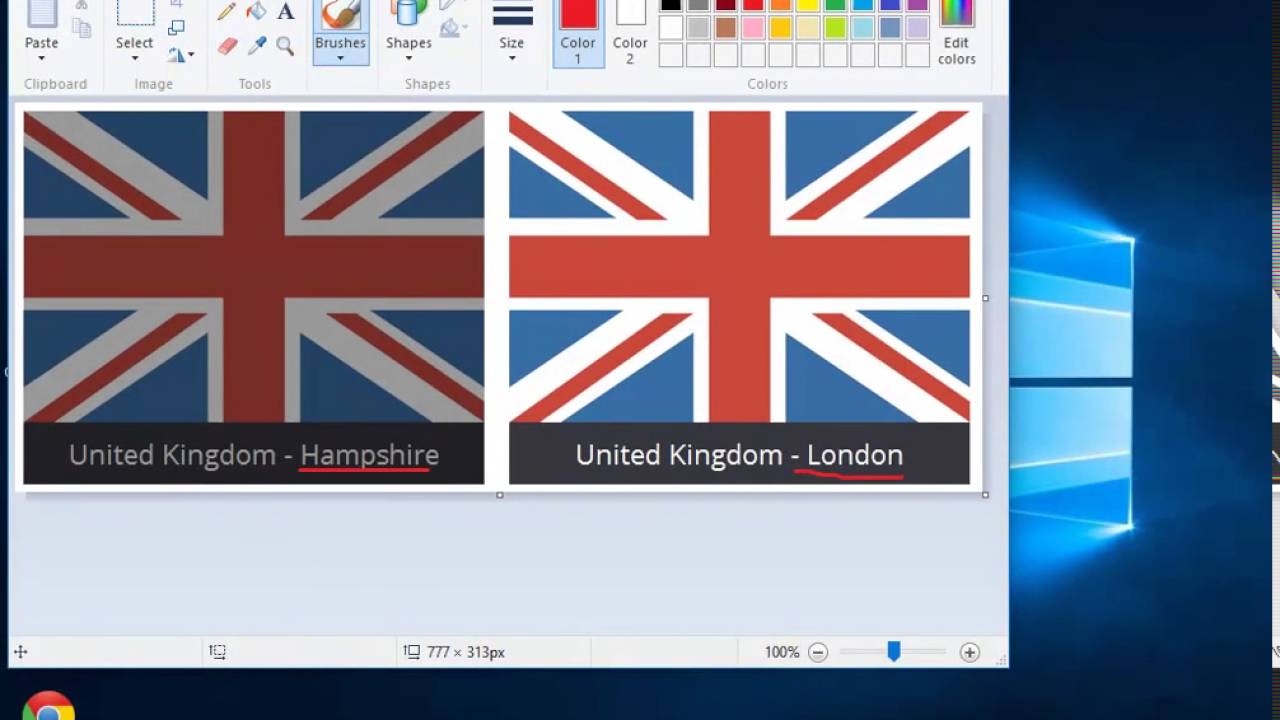Click the United Kingdom - London flag image

click(x=739, y=266)
